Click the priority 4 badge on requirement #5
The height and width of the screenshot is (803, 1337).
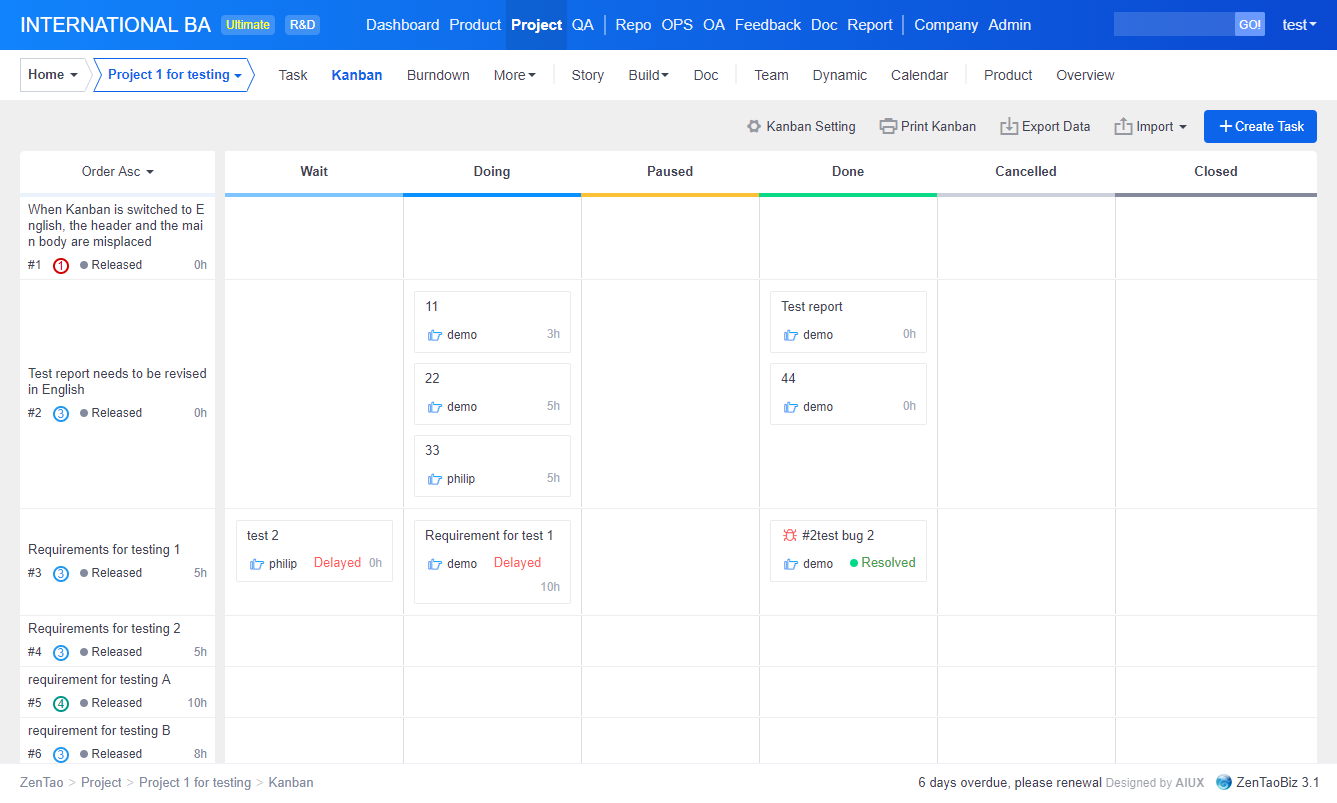[60, 703]
